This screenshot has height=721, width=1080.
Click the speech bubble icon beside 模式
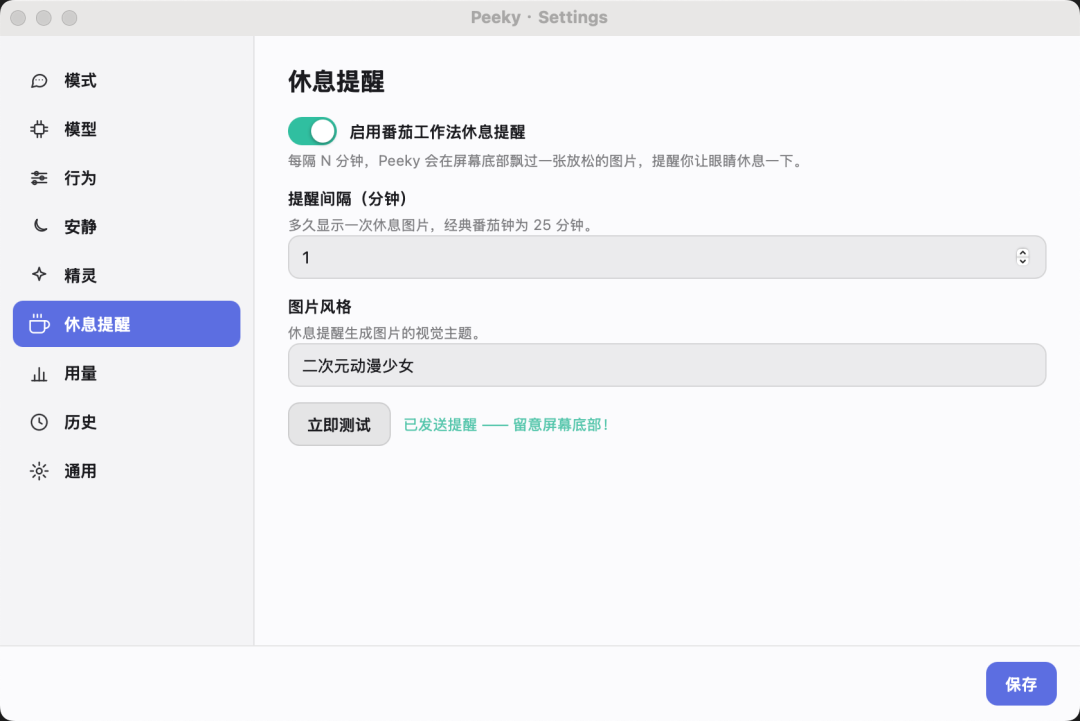[39, 81]
